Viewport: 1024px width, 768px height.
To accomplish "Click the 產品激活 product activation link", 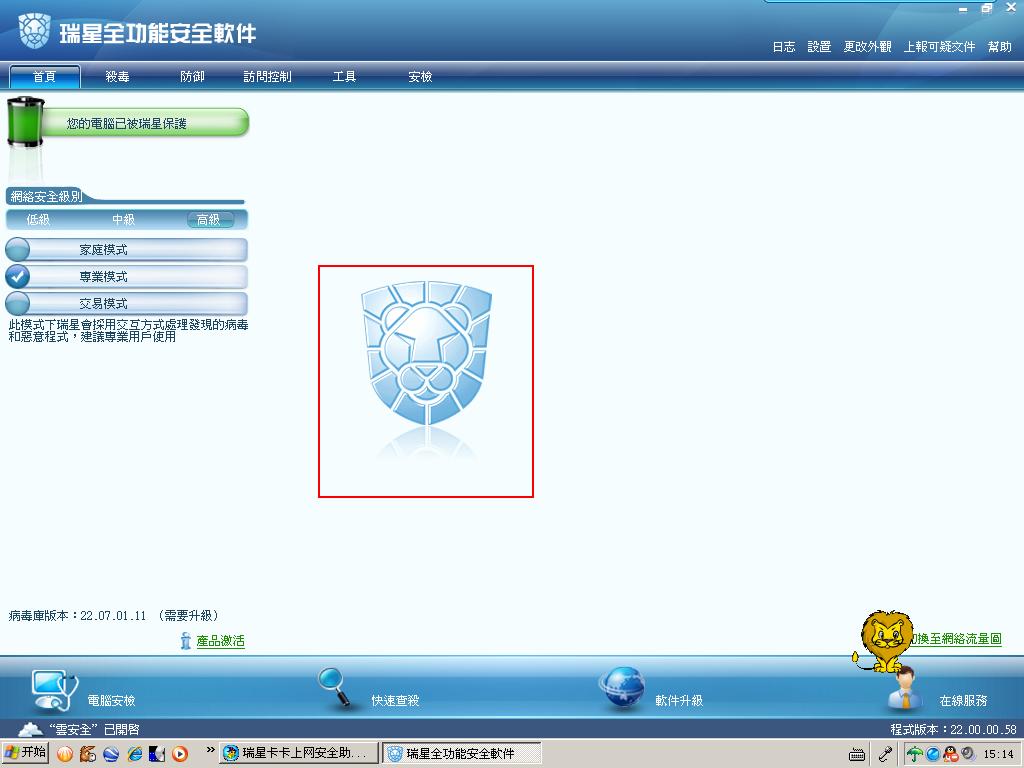I will (221, 641).
